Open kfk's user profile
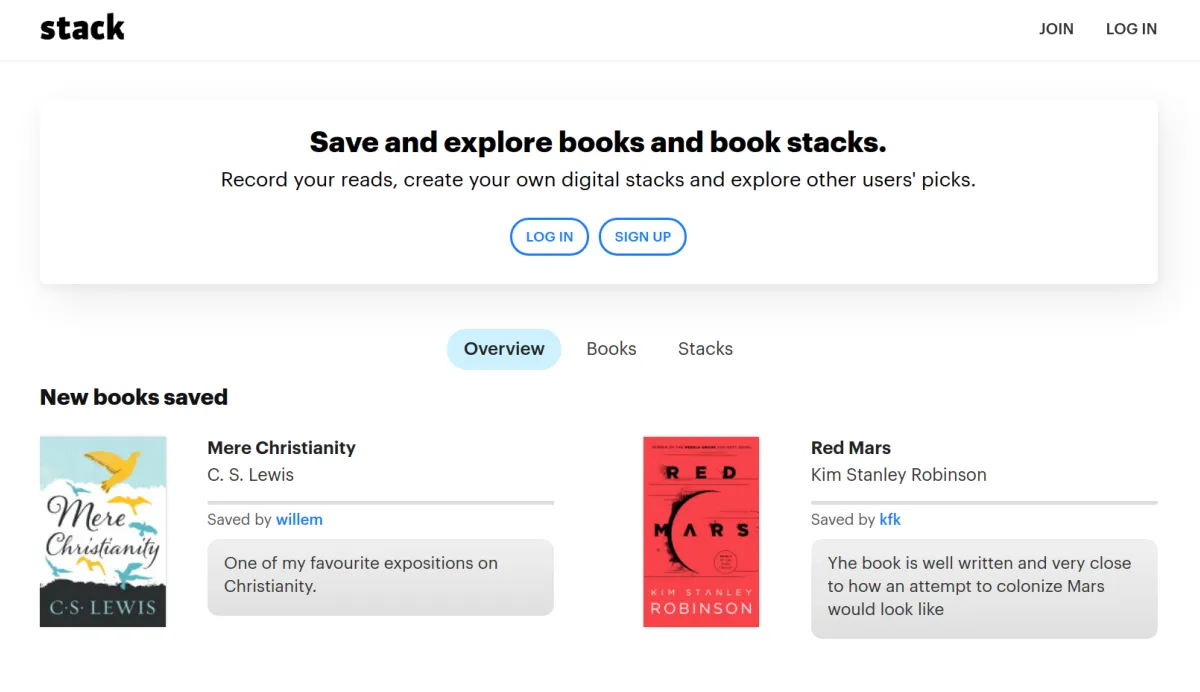This screenshot has height=692, width=1200. pos(889,519)
